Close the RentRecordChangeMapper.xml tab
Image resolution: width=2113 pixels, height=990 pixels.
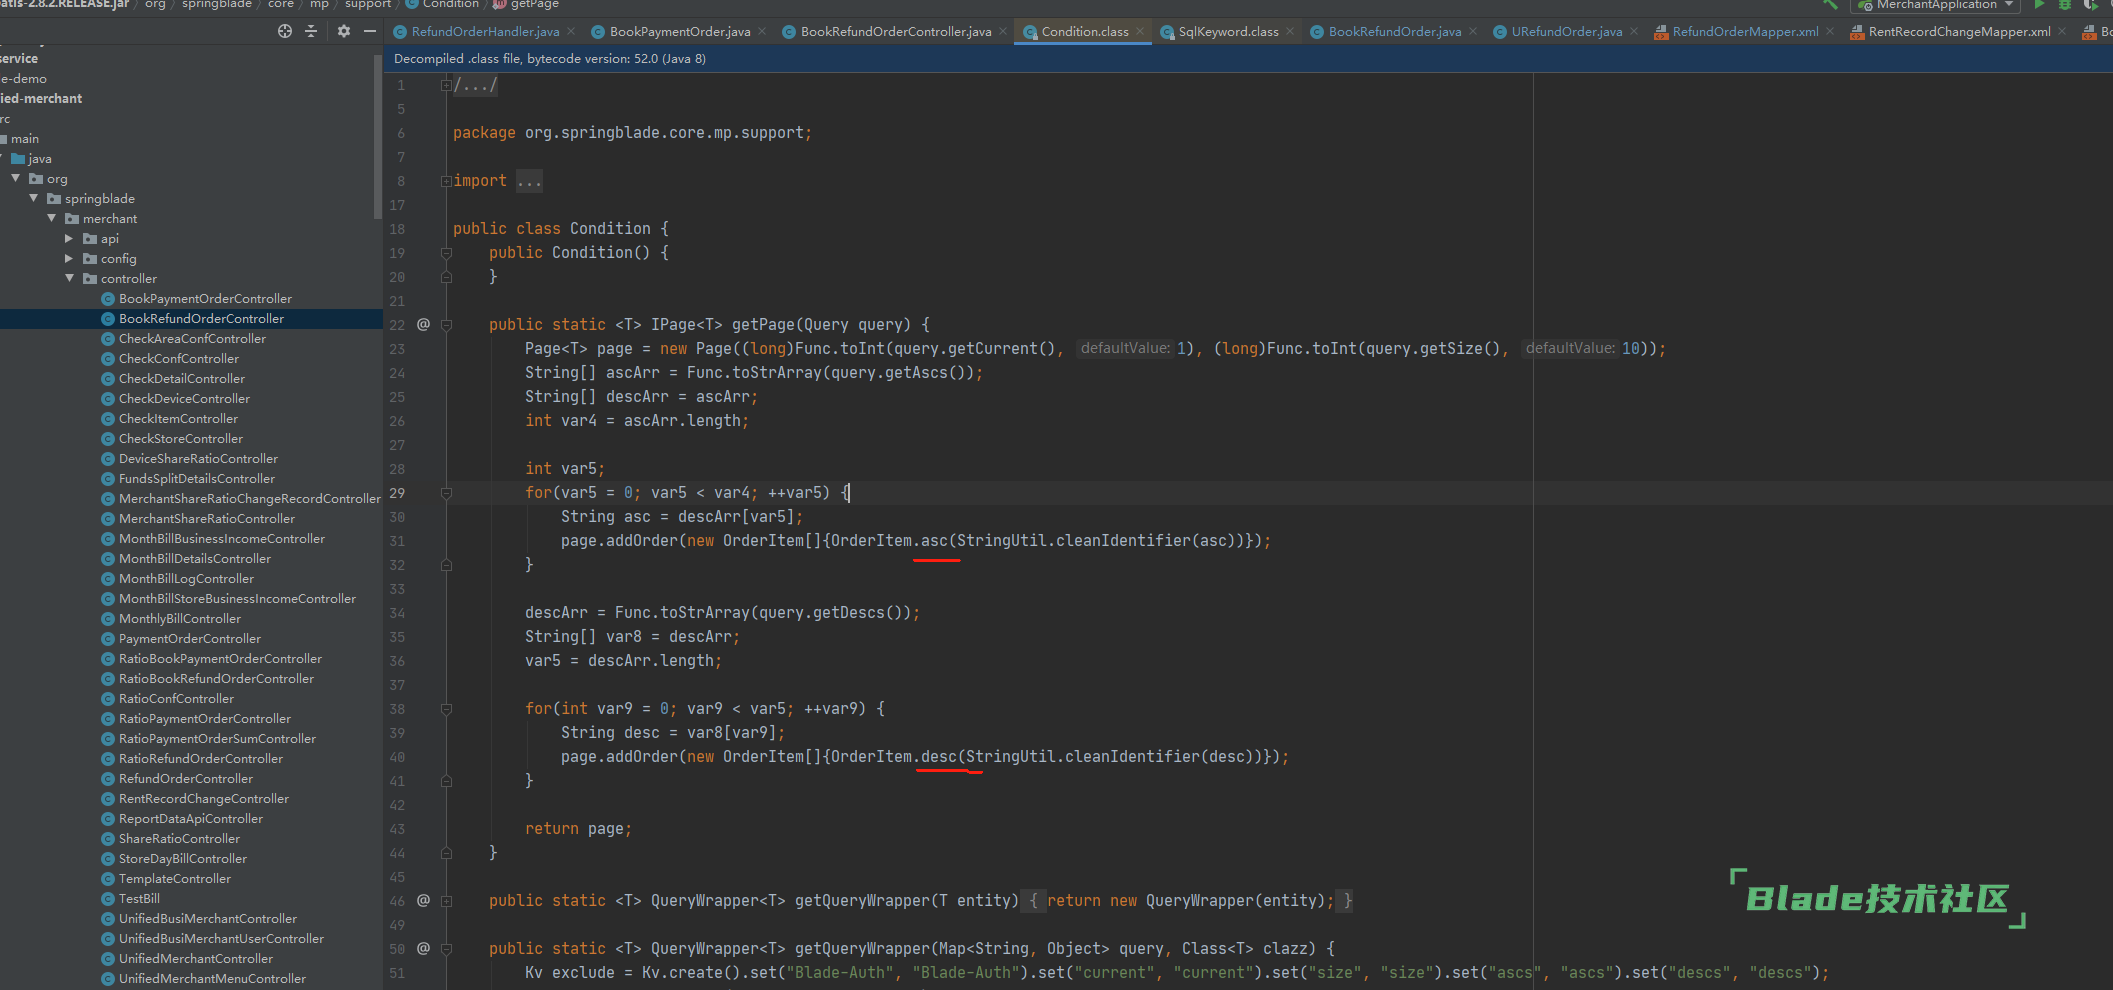pos(2062,32)
